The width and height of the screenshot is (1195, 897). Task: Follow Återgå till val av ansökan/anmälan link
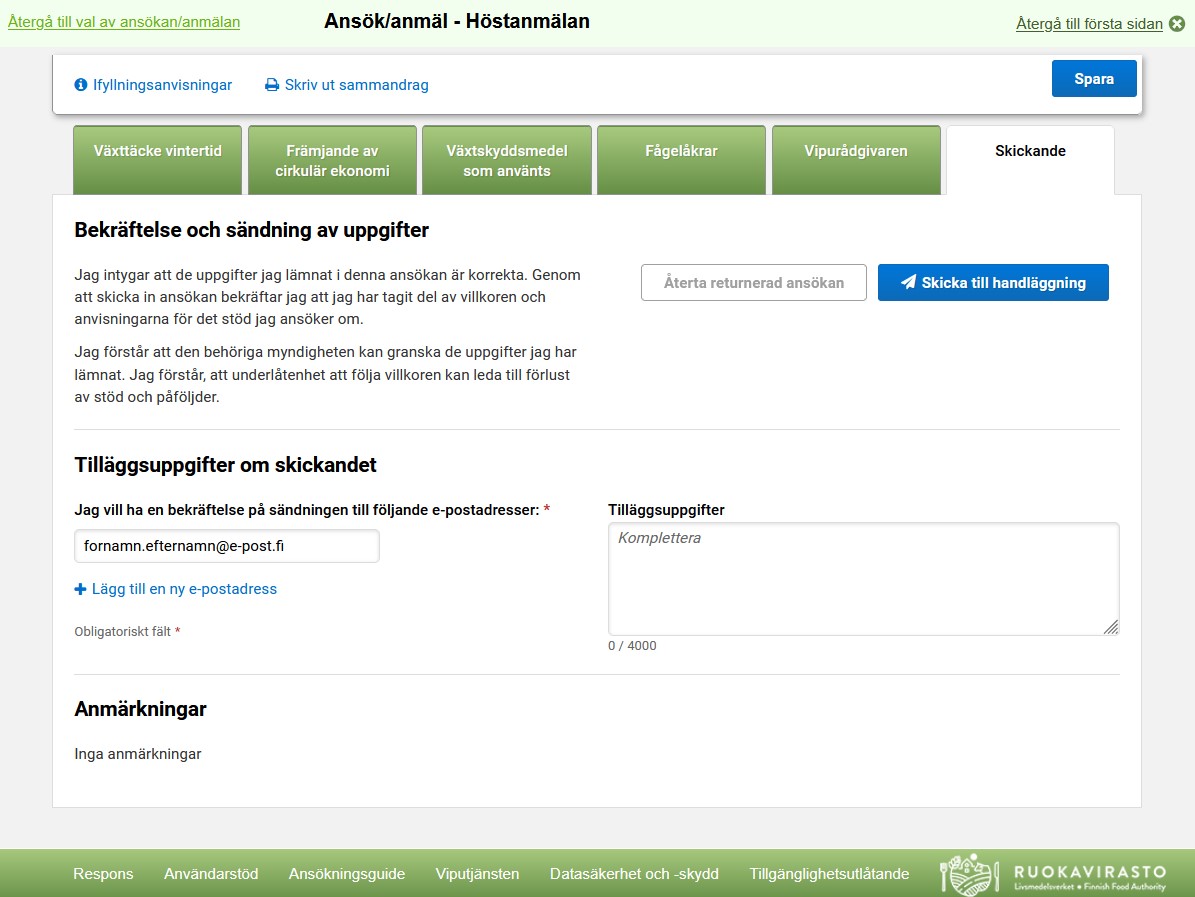point(124,21)
